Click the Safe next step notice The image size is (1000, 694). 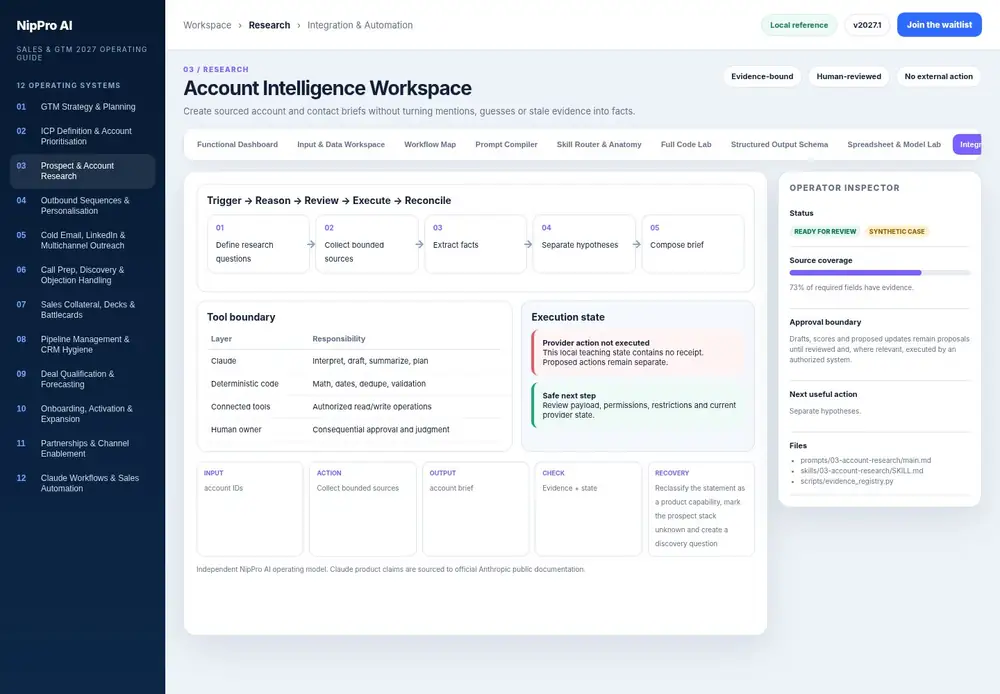click(x=638, y=405)
